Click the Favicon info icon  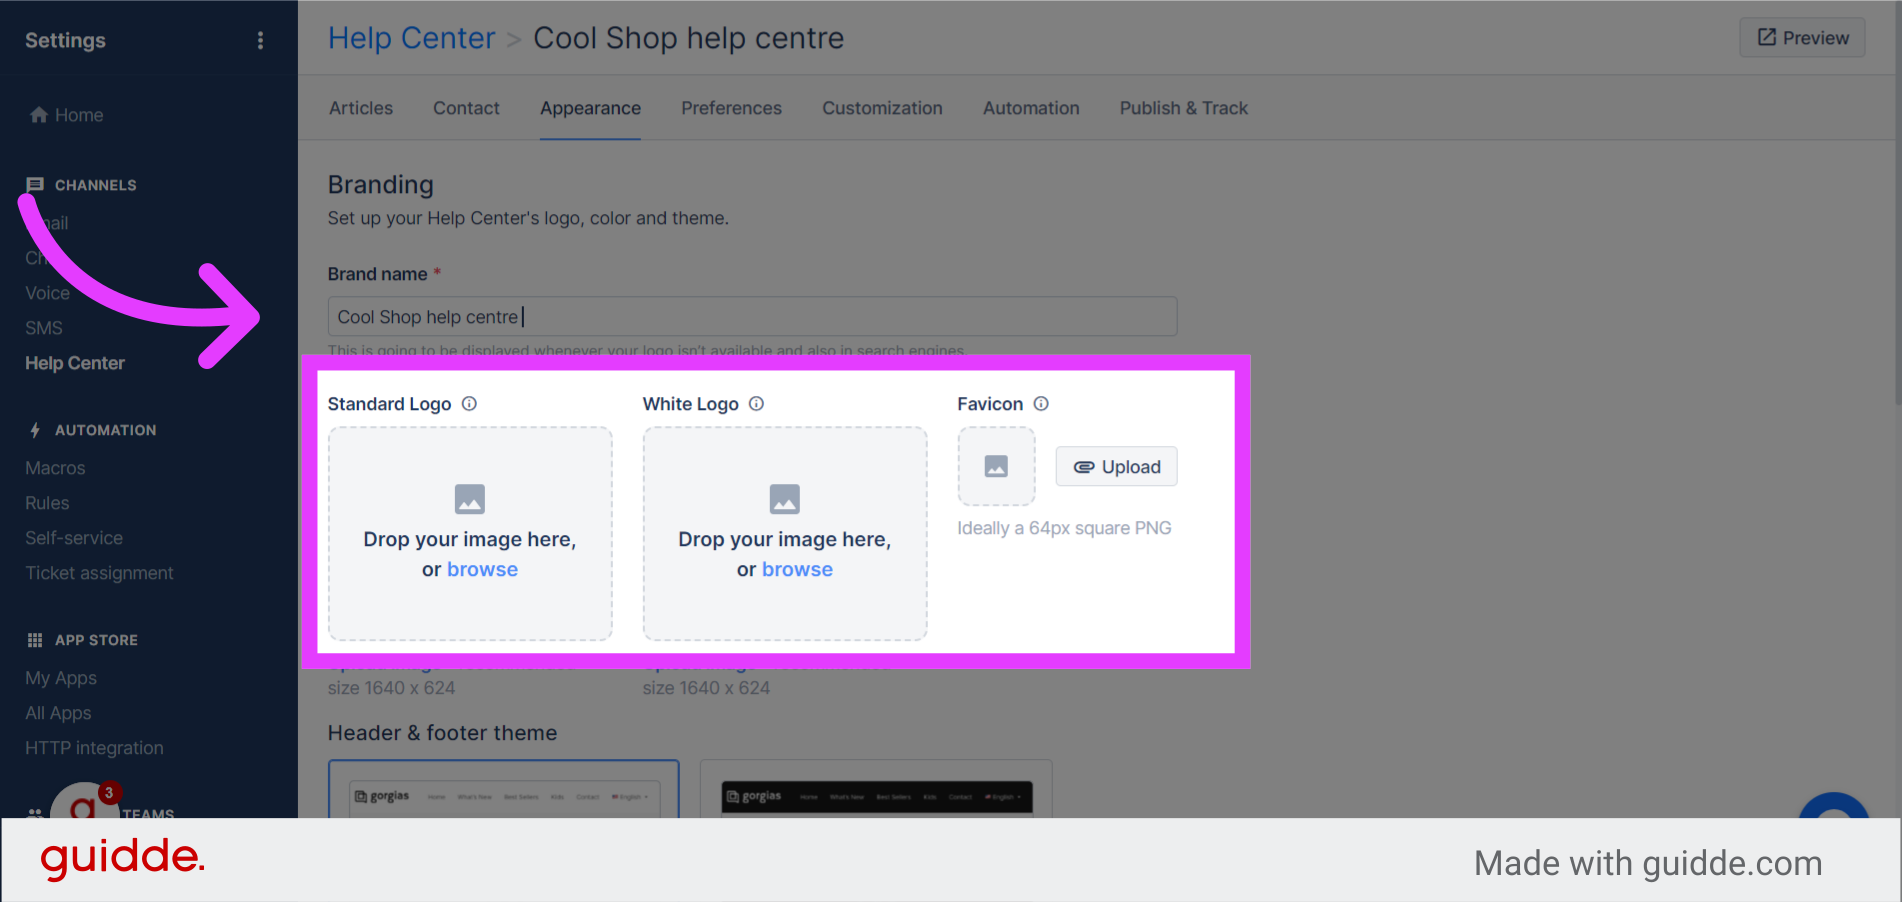[1041, 404]
